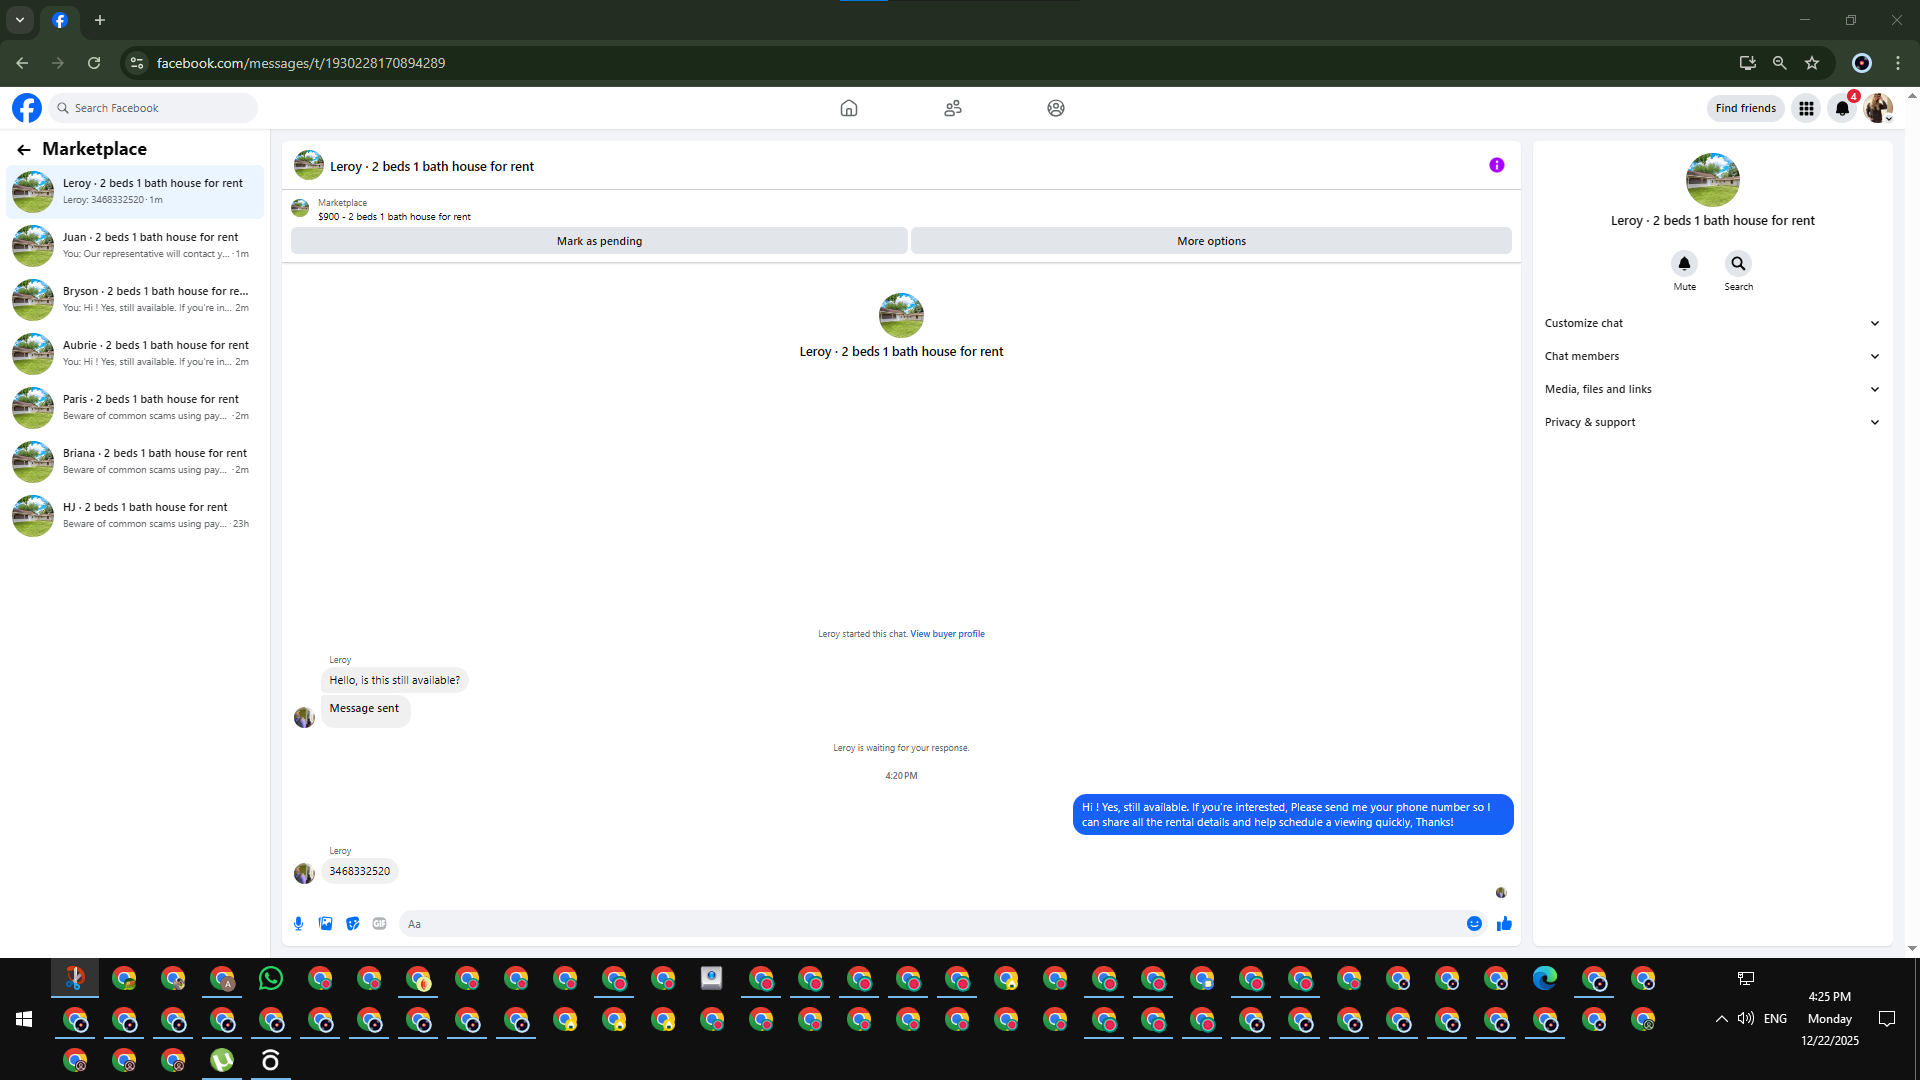Expand the Chat members section
Image resolution: width=1920 pixels, height=1080 pixels.
coord(1712,356)
